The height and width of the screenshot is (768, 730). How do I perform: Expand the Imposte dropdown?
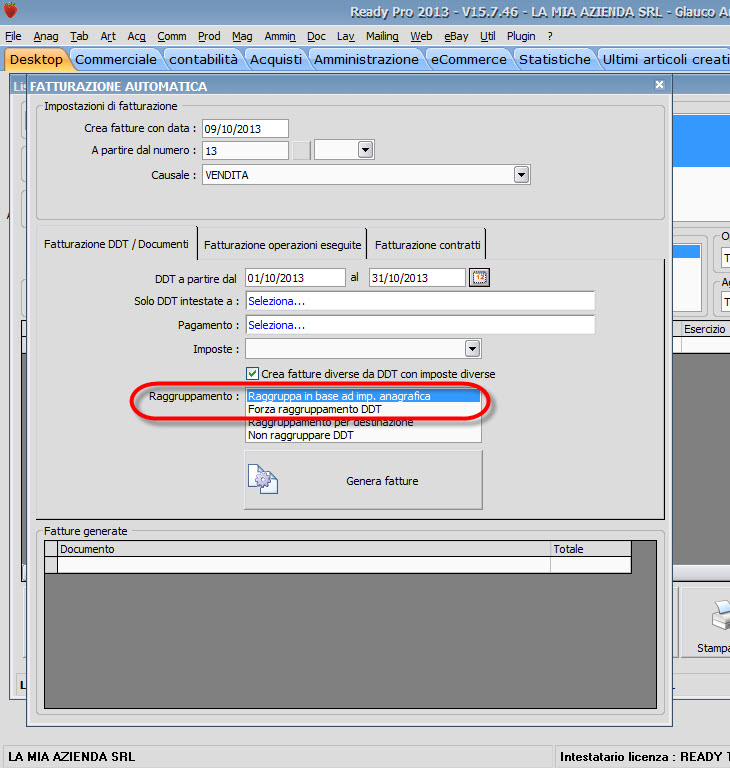[x=472, y=349]
